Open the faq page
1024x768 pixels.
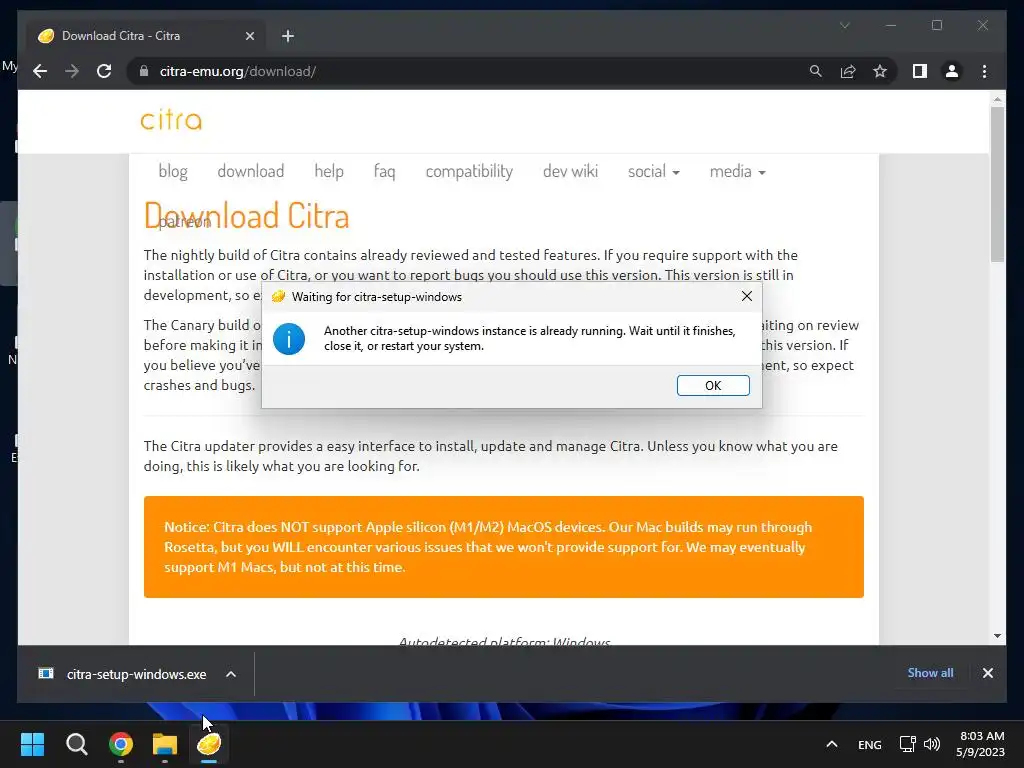click(x=384, y=171)
